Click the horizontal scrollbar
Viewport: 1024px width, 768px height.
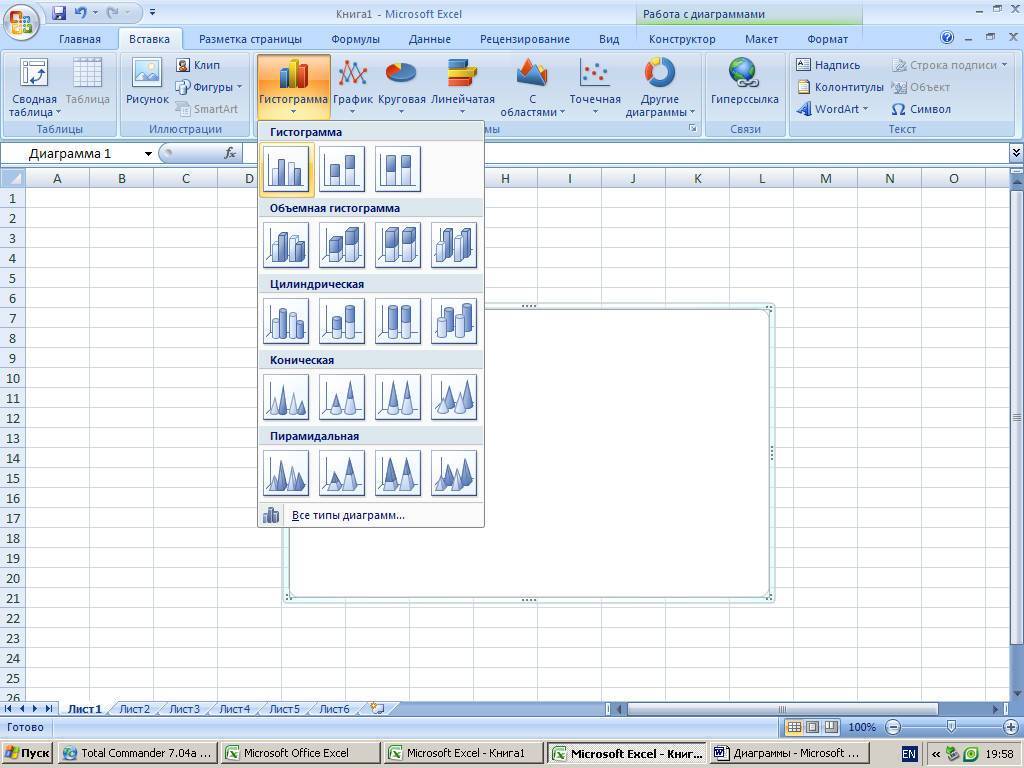[x=782, y=709]
